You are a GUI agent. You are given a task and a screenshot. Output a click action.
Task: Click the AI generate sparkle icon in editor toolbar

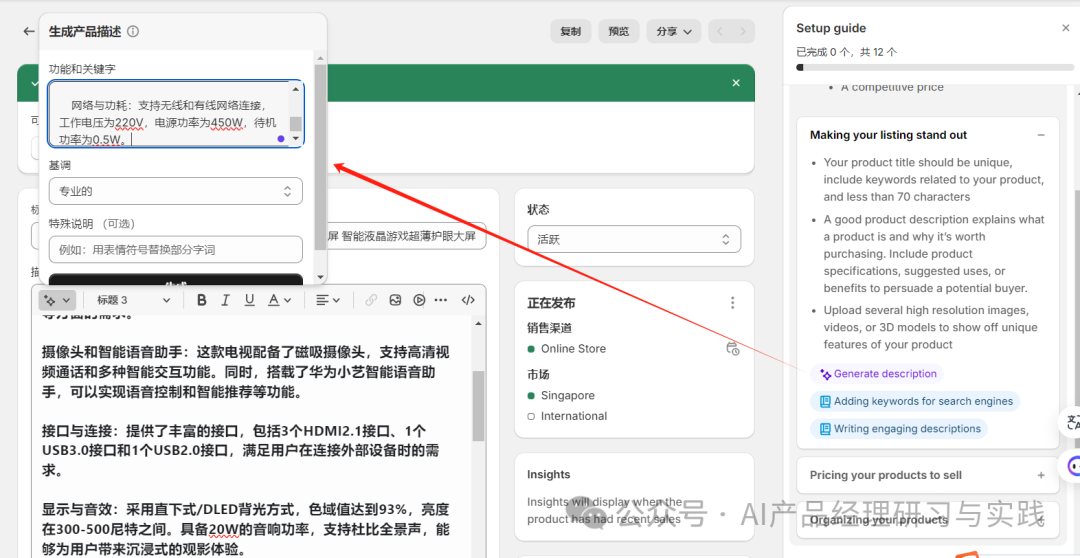tap(50, 300)
